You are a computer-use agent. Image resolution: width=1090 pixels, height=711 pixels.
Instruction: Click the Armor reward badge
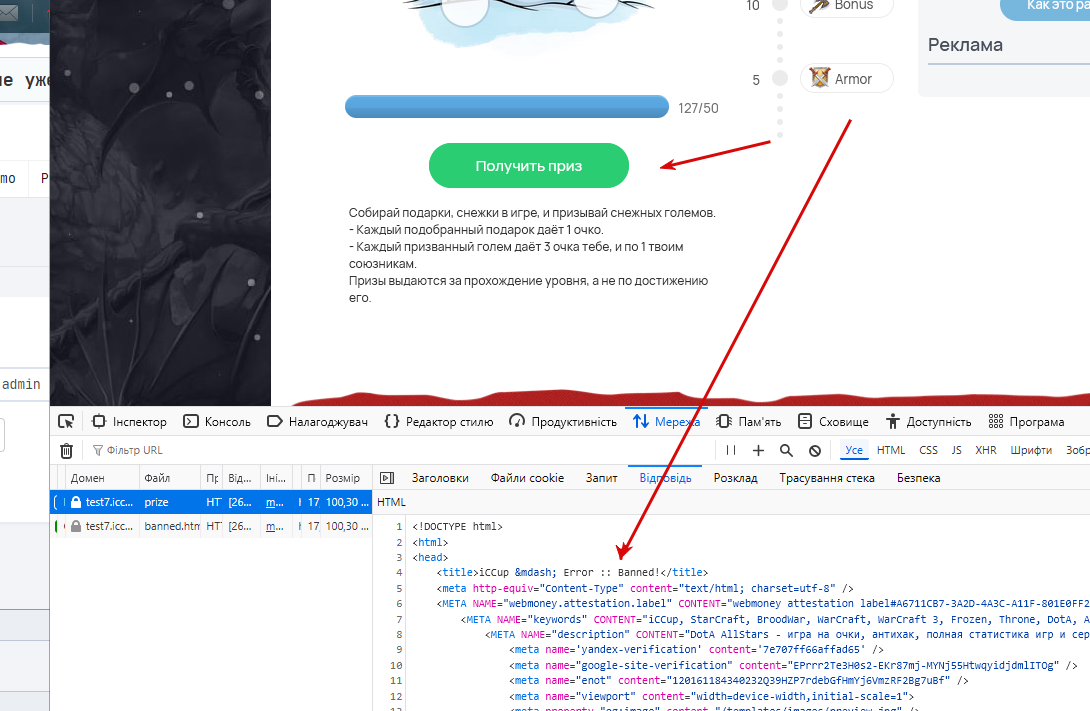click(847, 79)
